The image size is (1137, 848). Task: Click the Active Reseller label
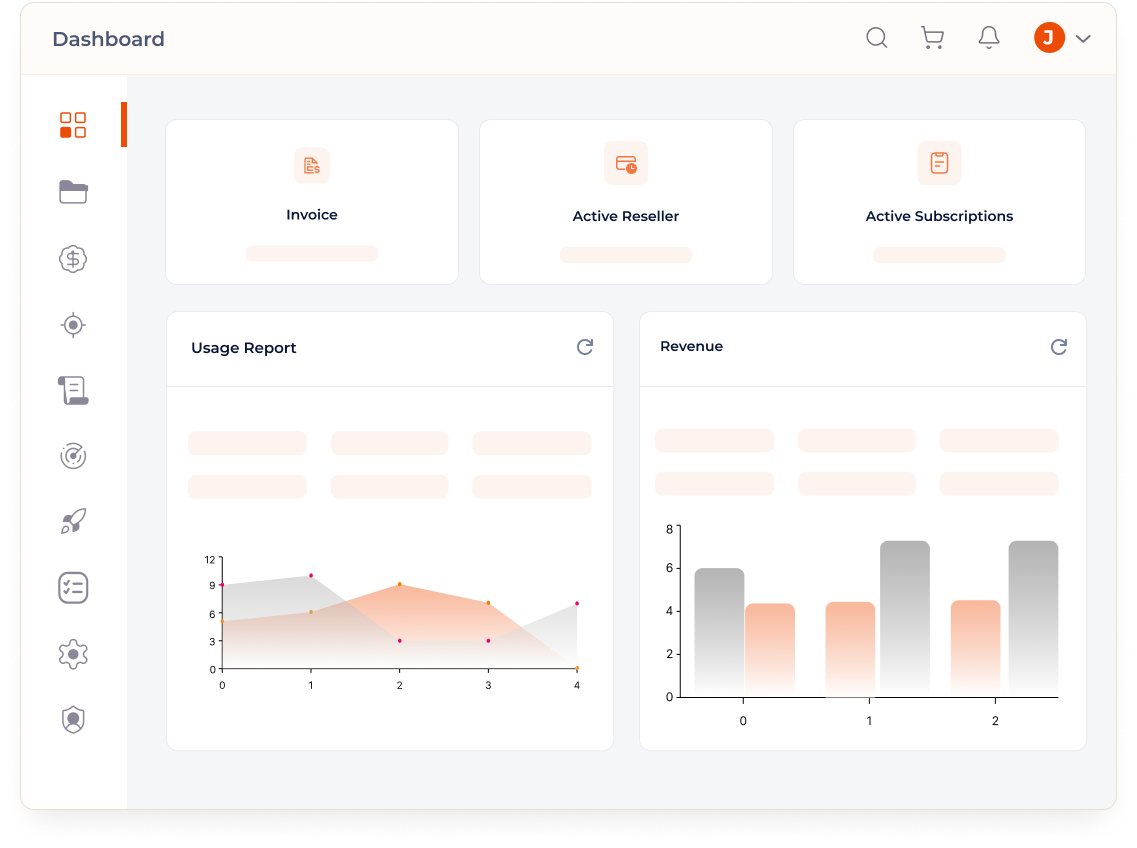coord(626,216)
